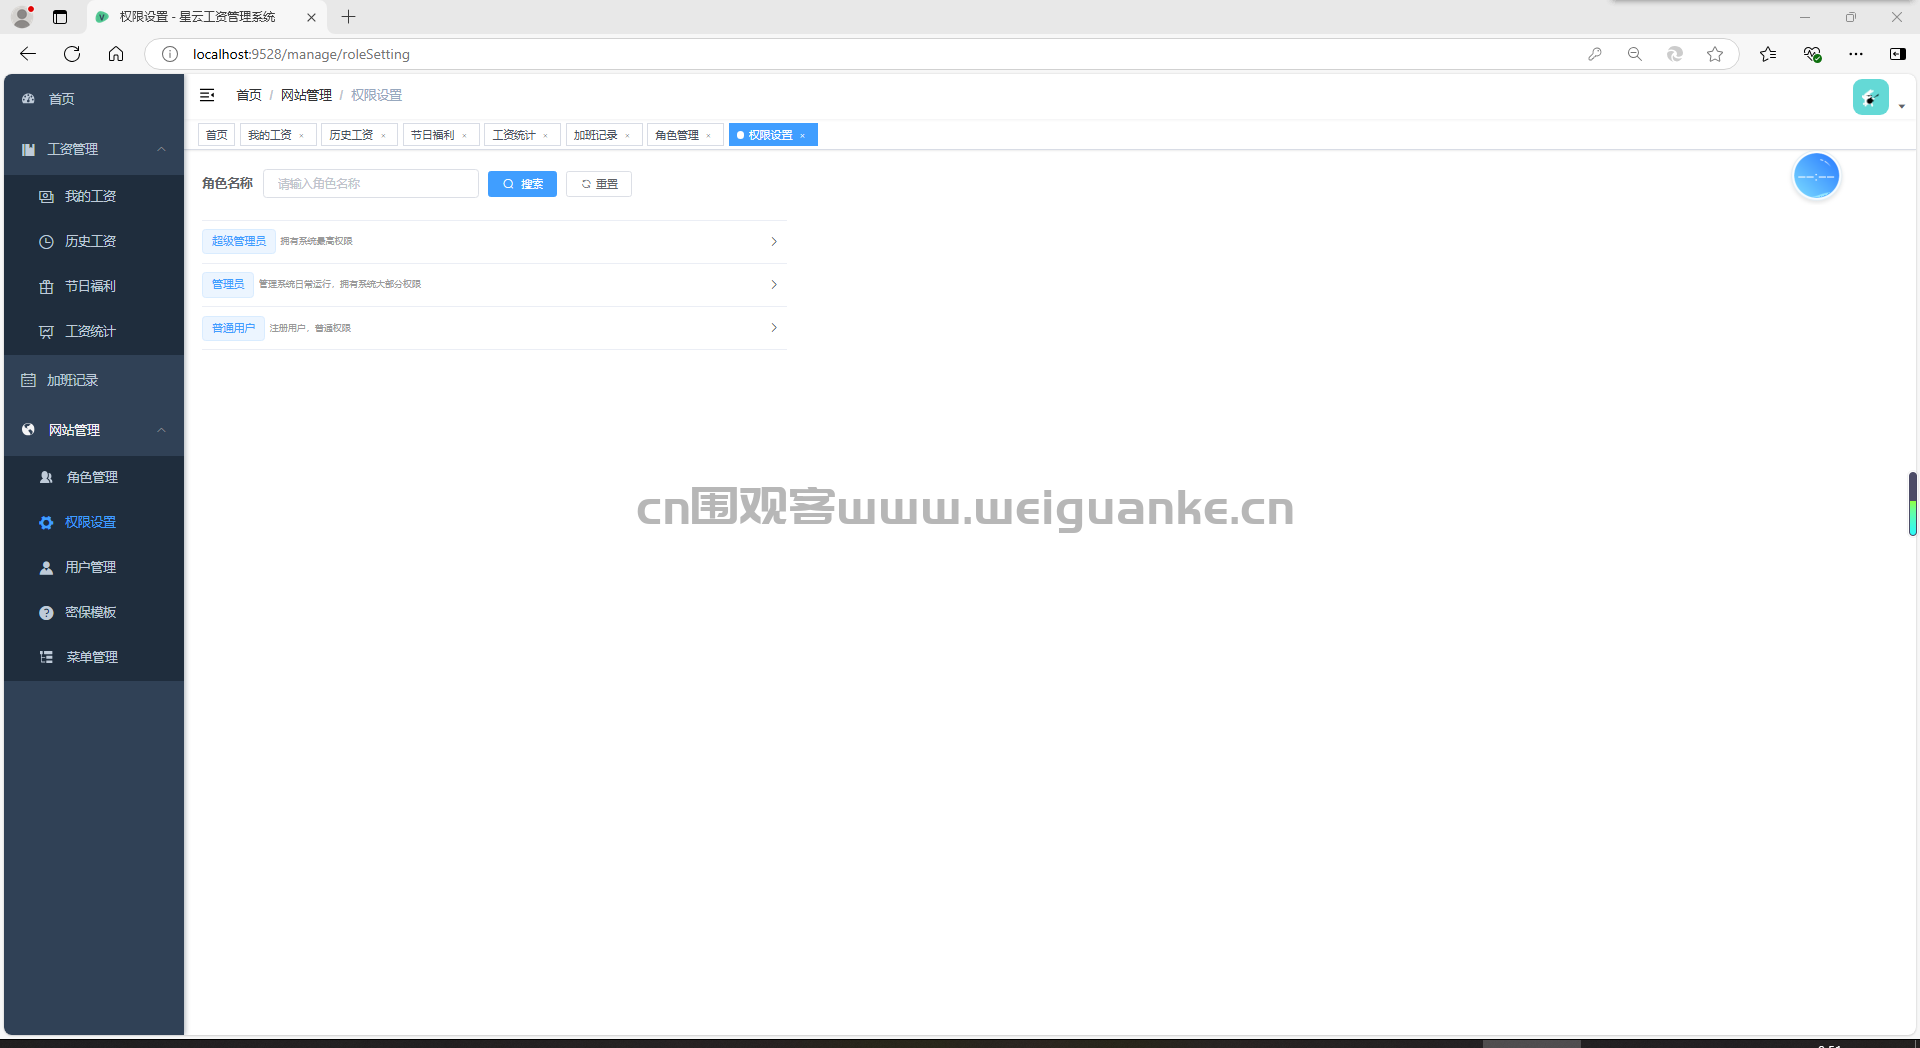Open the browser profile avatar
The image size is (1920, 1048).
click(x=22, y=17)
